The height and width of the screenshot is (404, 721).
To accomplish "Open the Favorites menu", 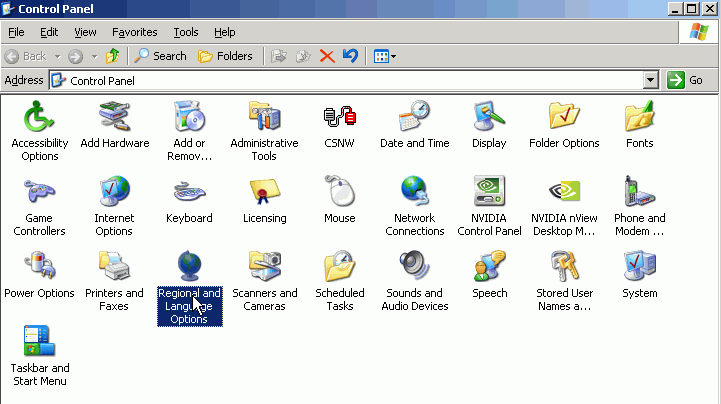I will point(134,32).
